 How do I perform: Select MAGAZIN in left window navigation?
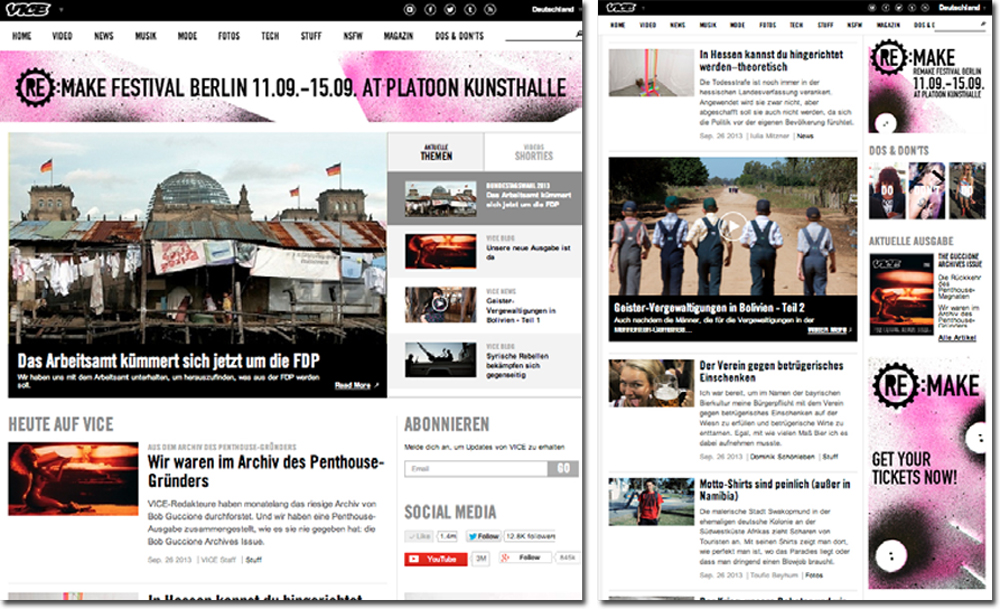tap(399, 36)
